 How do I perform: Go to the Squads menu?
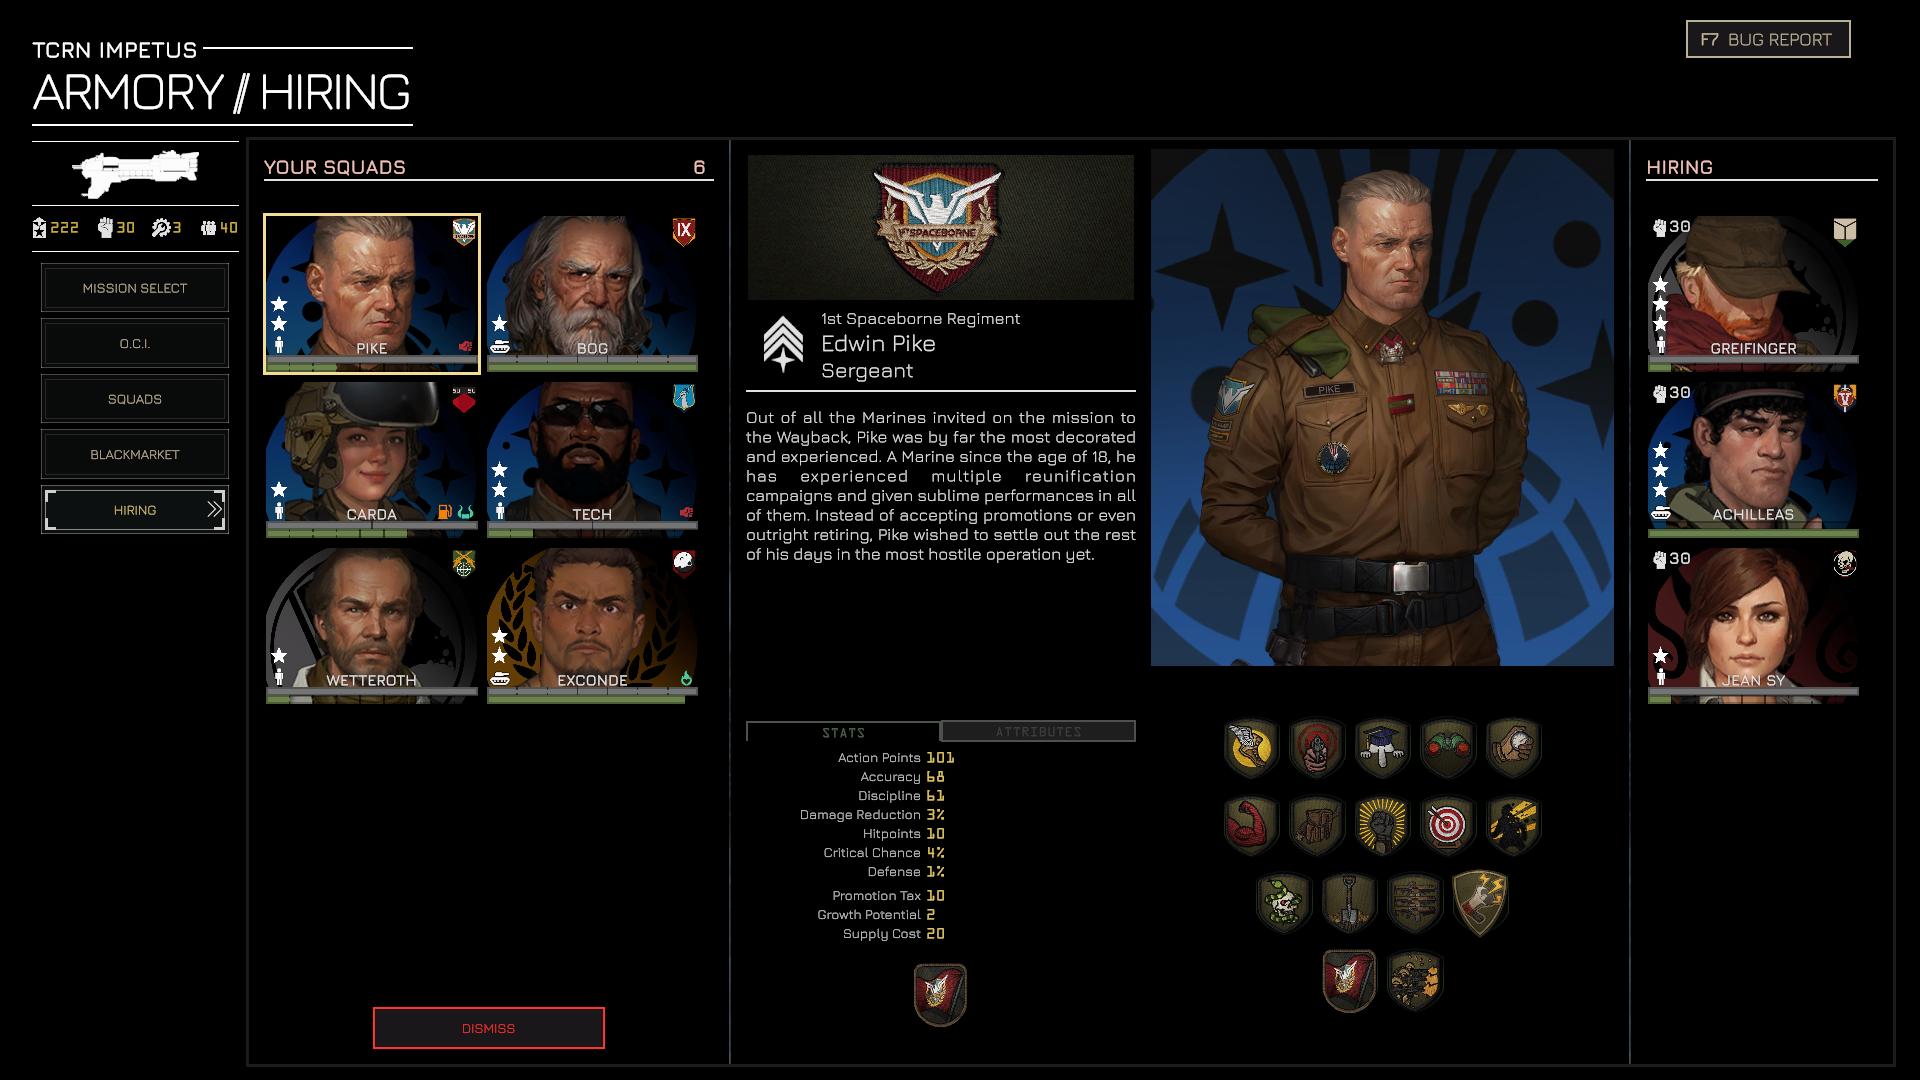point(135,399)
